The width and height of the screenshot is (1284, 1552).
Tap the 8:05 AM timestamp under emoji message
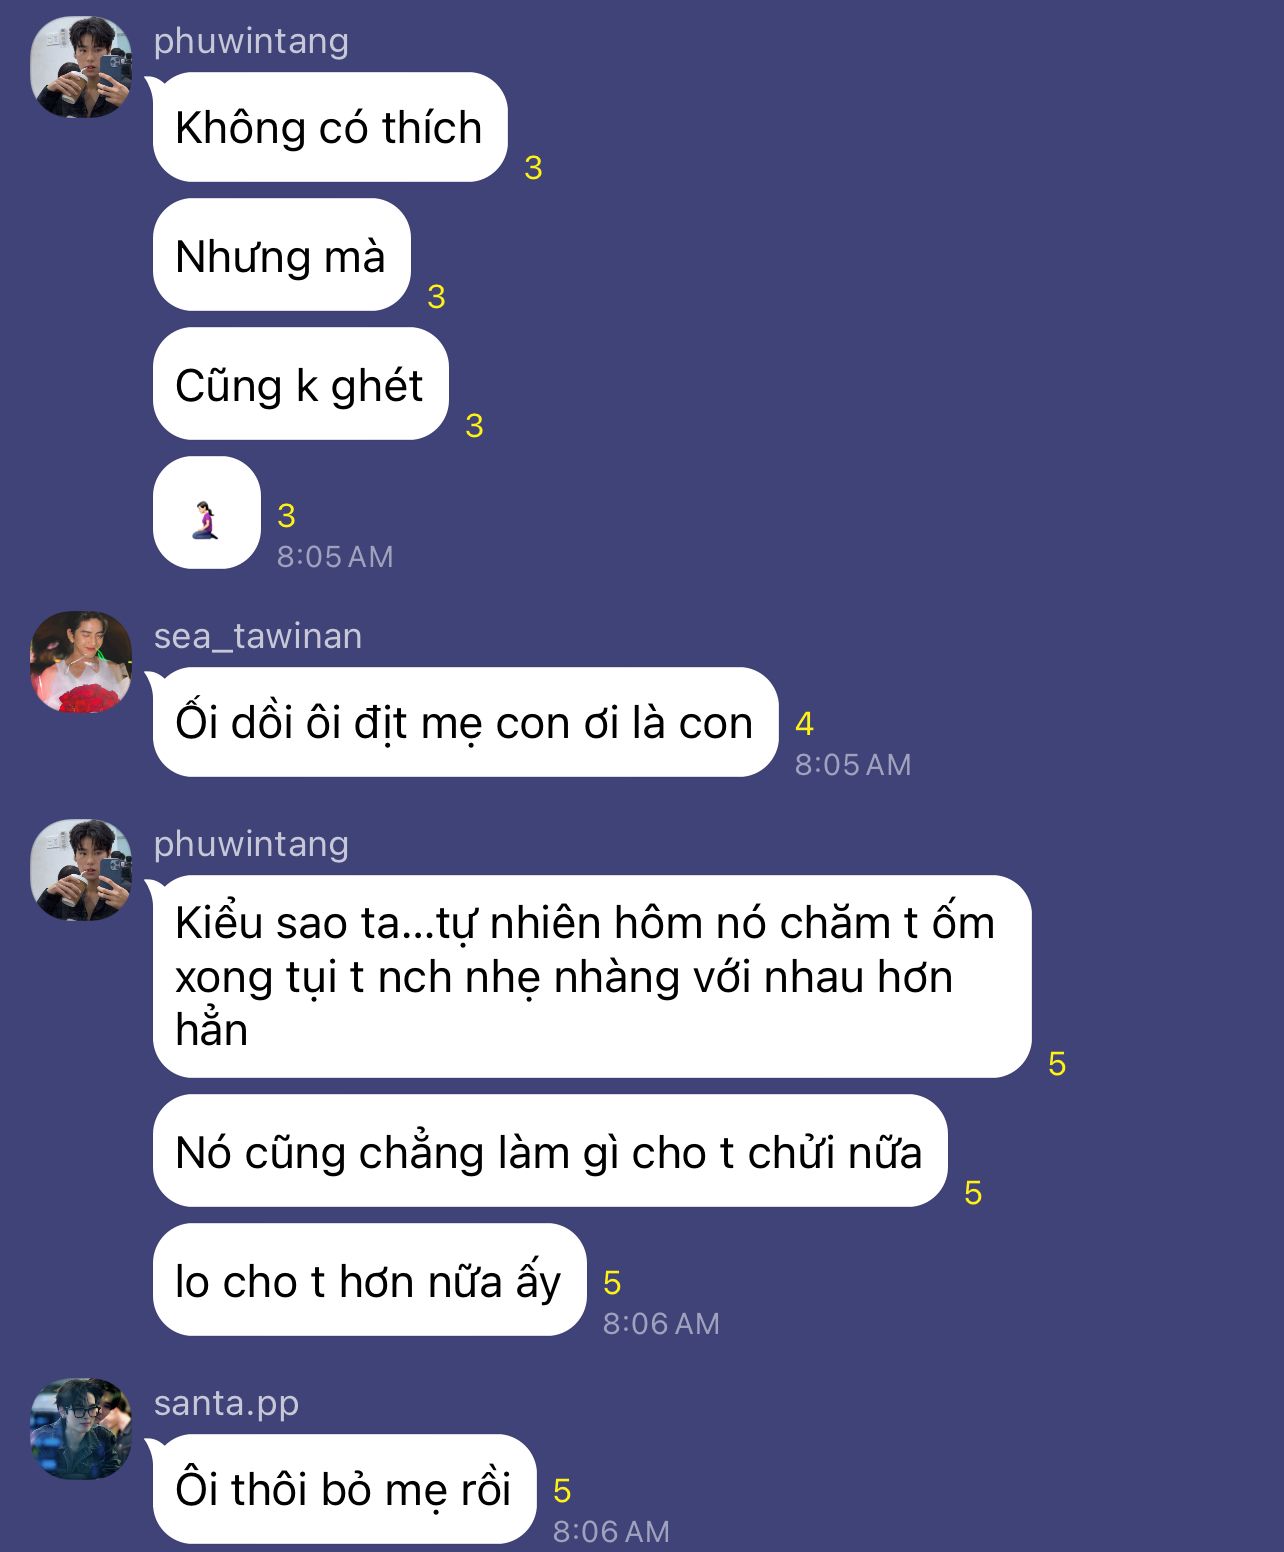pos(335,557)
